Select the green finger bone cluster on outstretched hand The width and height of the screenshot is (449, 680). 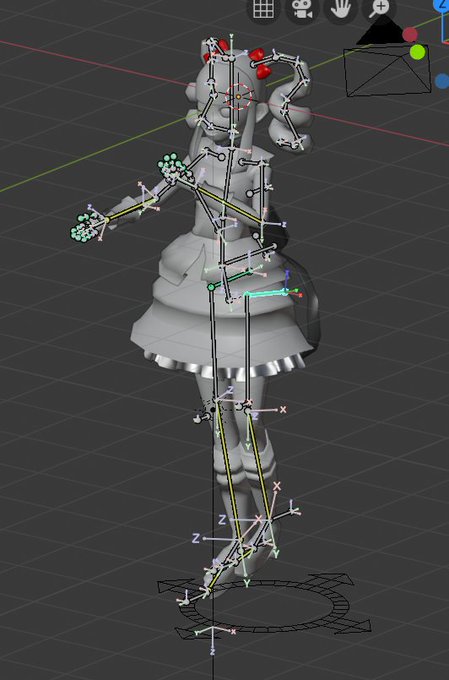tap(85, 226)
